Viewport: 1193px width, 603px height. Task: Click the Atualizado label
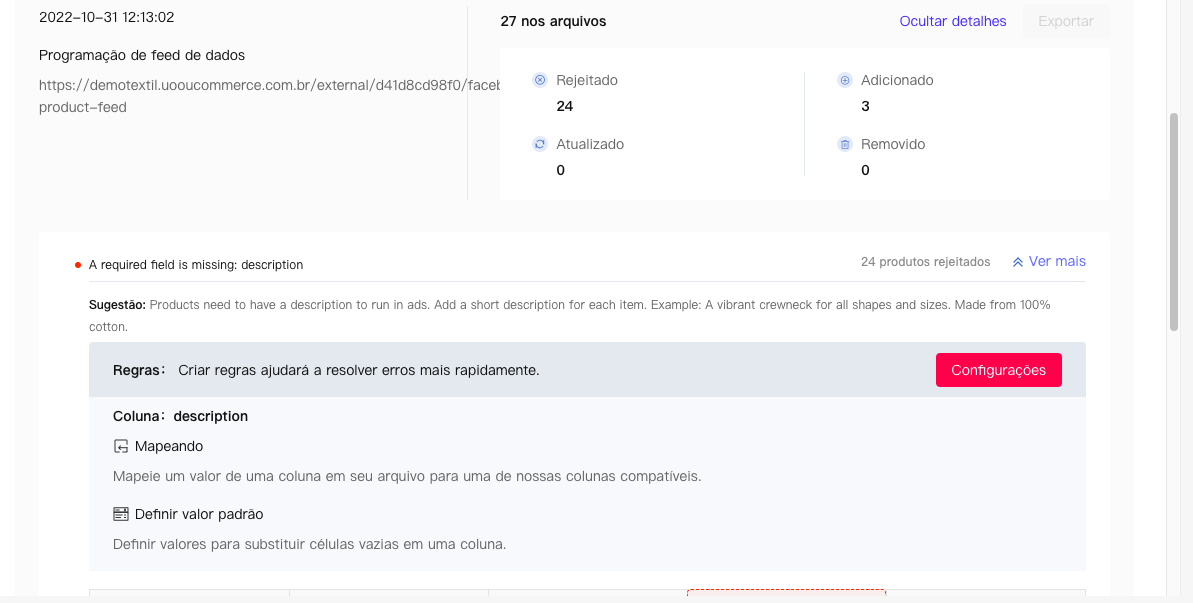(590, 144)
